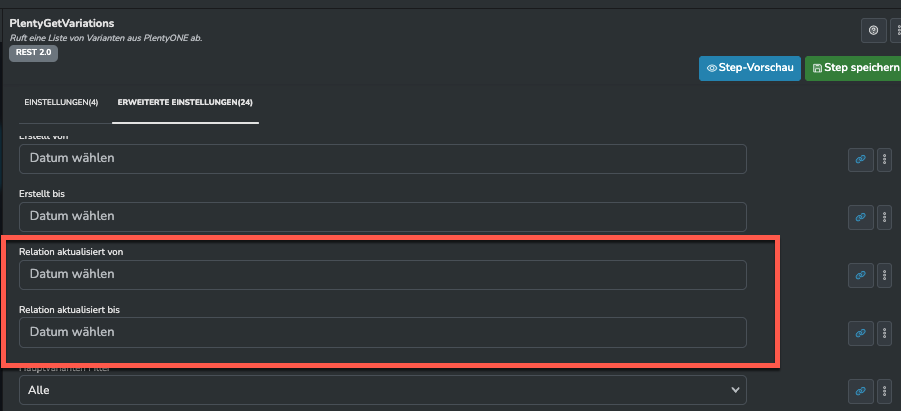The image size is (901, 411).
Task: Click link icon beside Erstellt von field
Action: [x=860, y=160]
